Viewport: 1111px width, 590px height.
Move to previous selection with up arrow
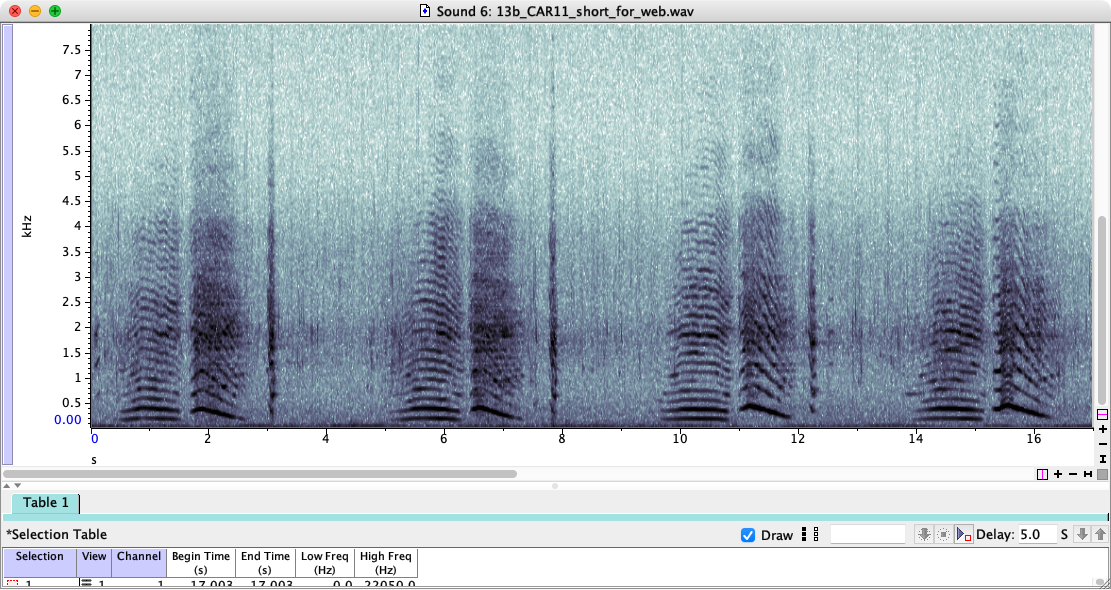1100,535
